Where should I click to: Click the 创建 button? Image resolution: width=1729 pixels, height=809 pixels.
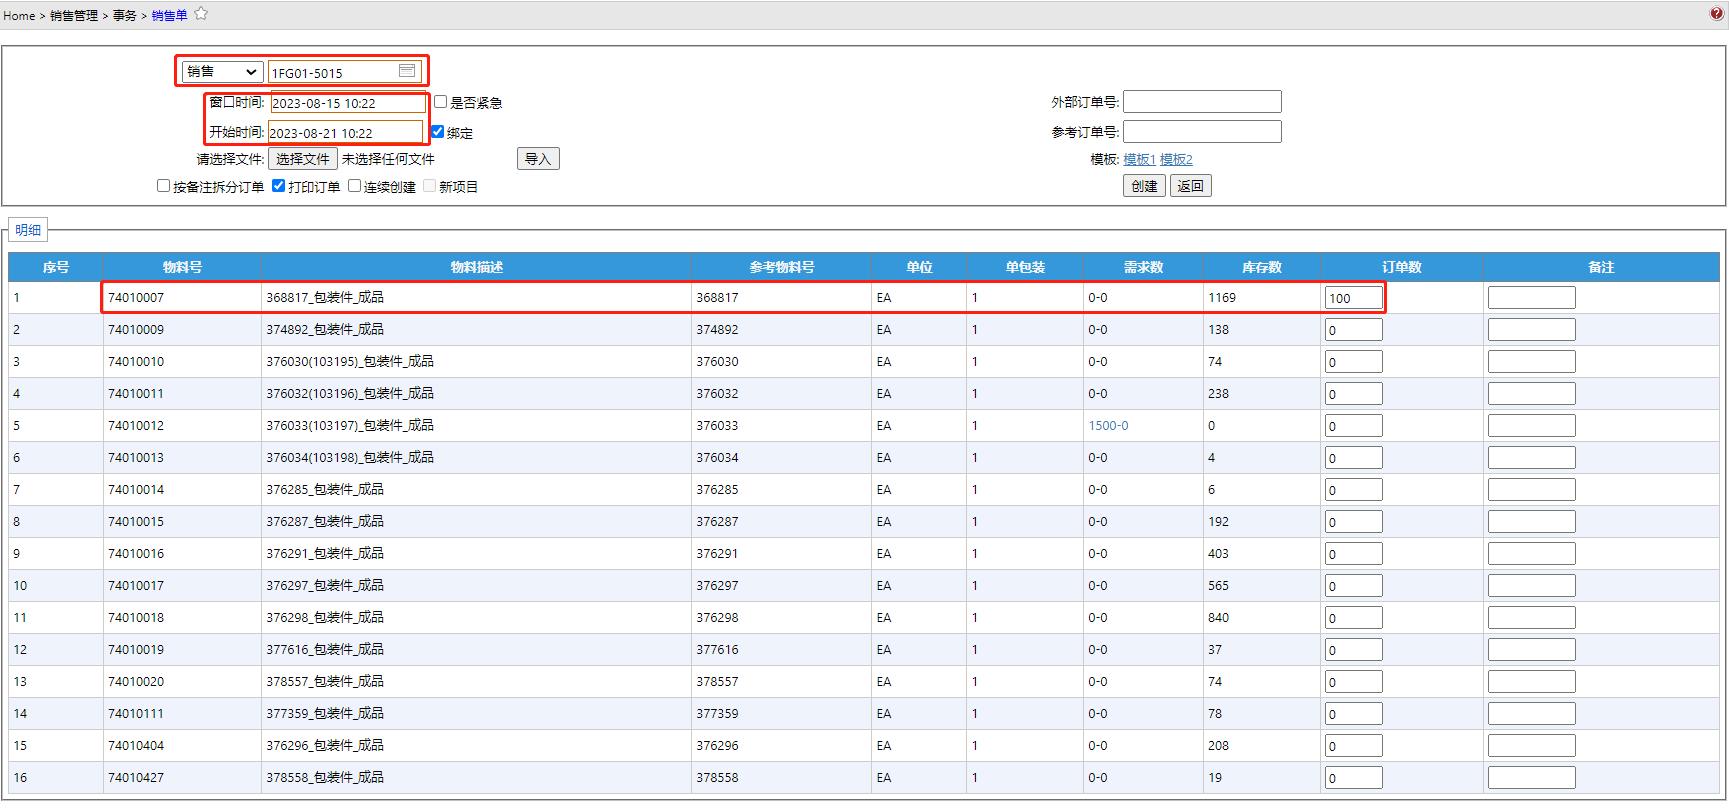point(1144,186)
